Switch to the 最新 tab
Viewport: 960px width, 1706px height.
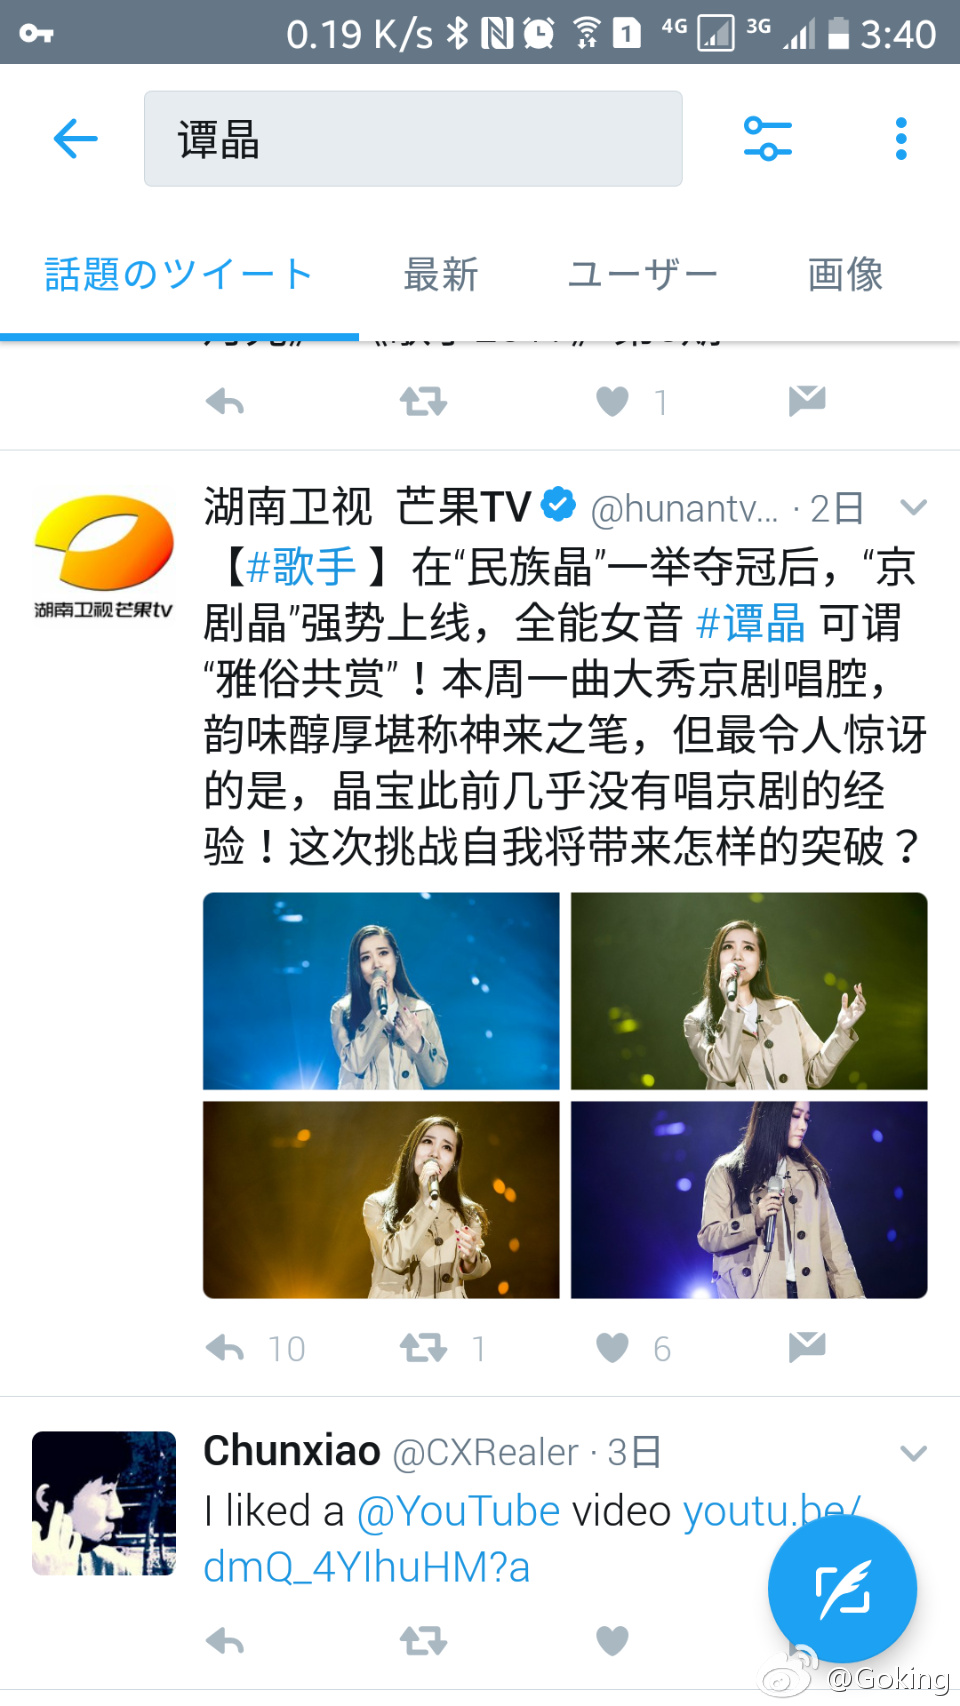point(441,273)
